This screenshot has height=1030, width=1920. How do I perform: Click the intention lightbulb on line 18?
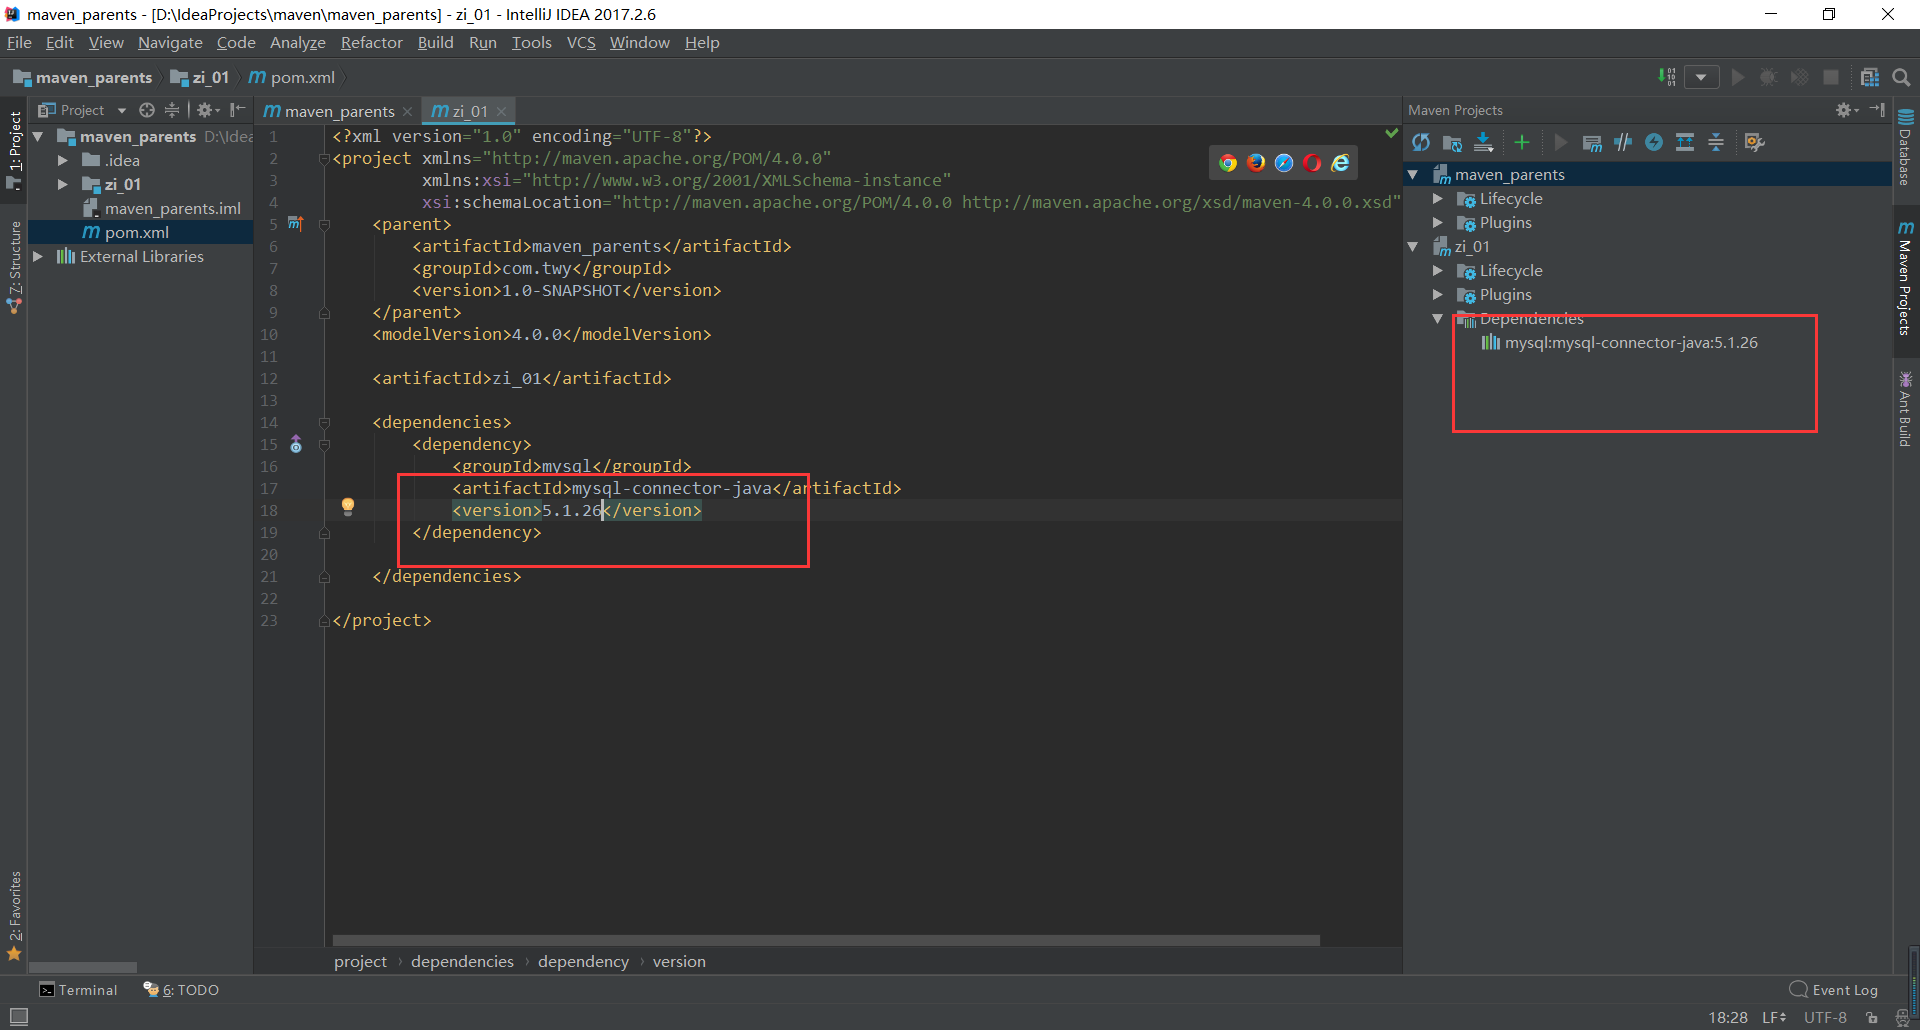(348, 507)
